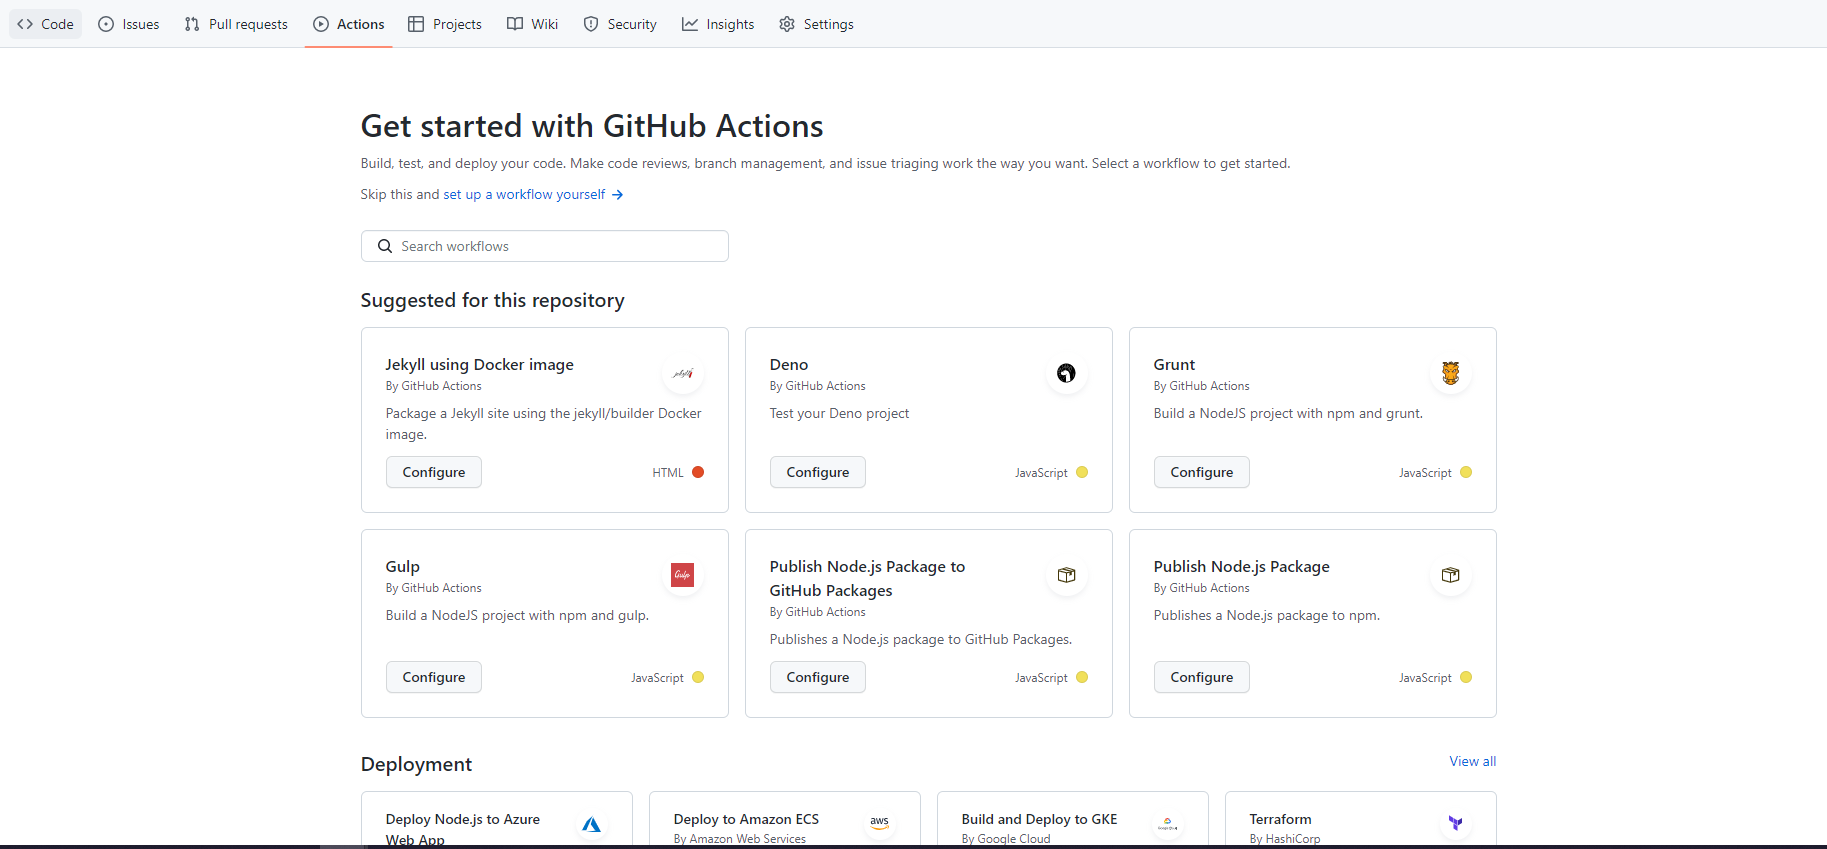Click Deploy Node.js to Azure Web App title
The width and height of the screenshot is (1827, 849).
point(463,829)
